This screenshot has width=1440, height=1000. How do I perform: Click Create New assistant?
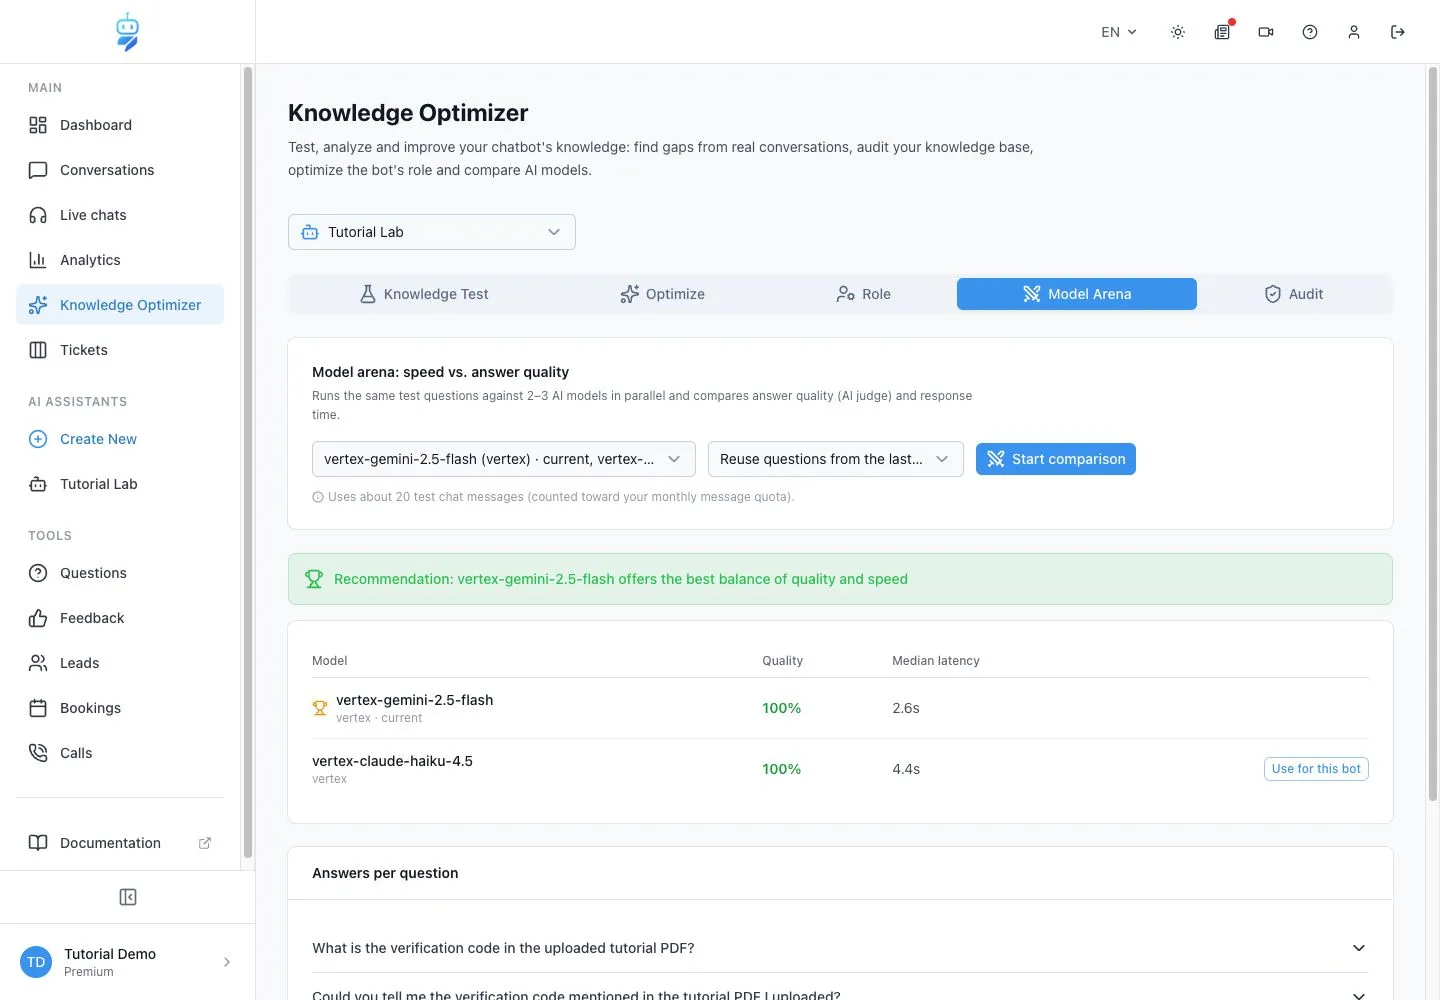click(x=120, y=439)
